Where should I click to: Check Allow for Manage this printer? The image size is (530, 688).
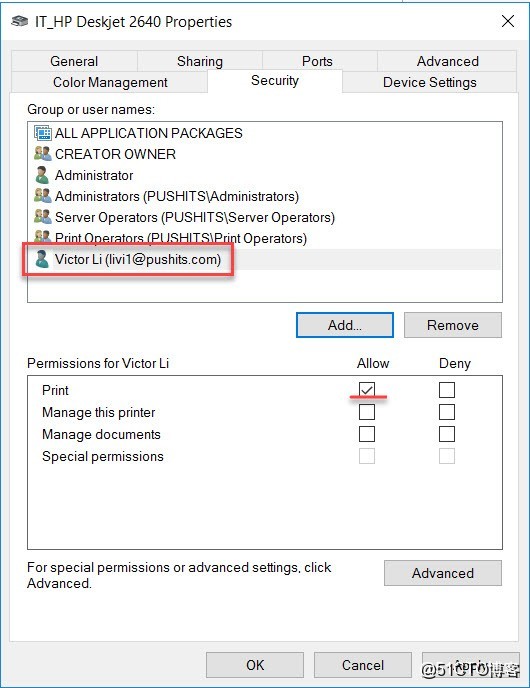(367, 412)
